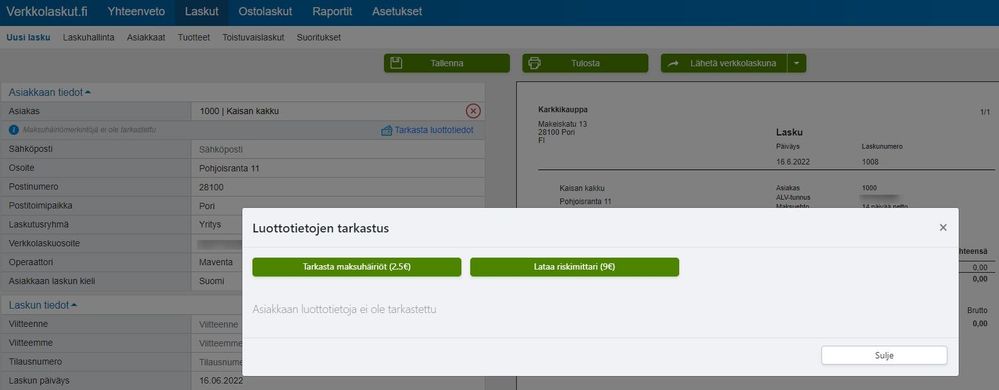Clear the customer with red X icon
The width and height of the screenshot is (999, 390).
click(x=473, y=111)
